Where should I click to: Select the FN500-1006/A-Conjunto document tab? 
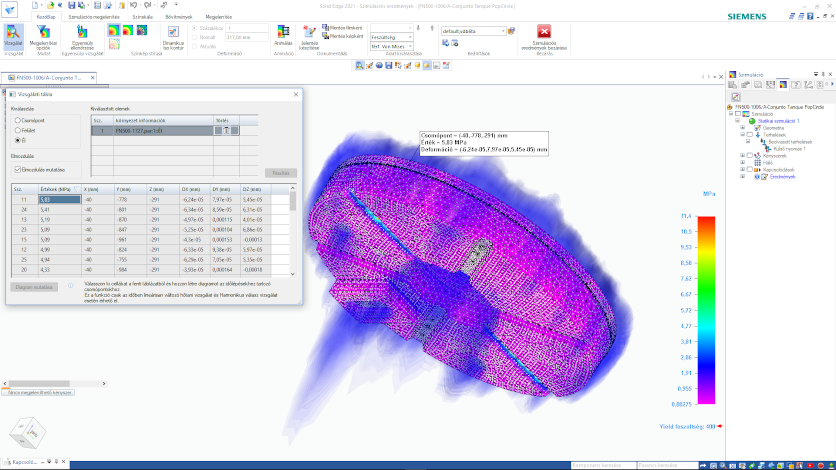tap(49, 78)
